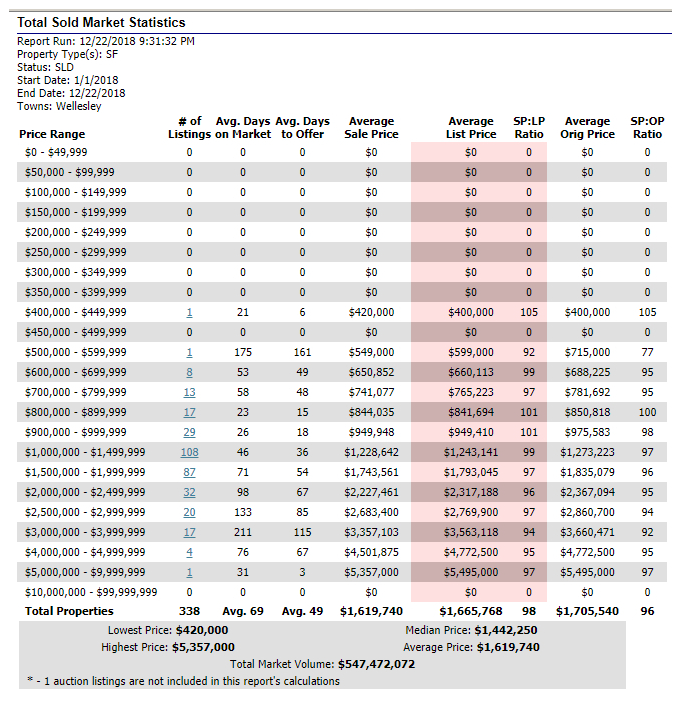This screenshot has width=681, height=706.
Task: View the 17 listings for $3,000,000 - $3,999,999
Action: click(189, 532)
